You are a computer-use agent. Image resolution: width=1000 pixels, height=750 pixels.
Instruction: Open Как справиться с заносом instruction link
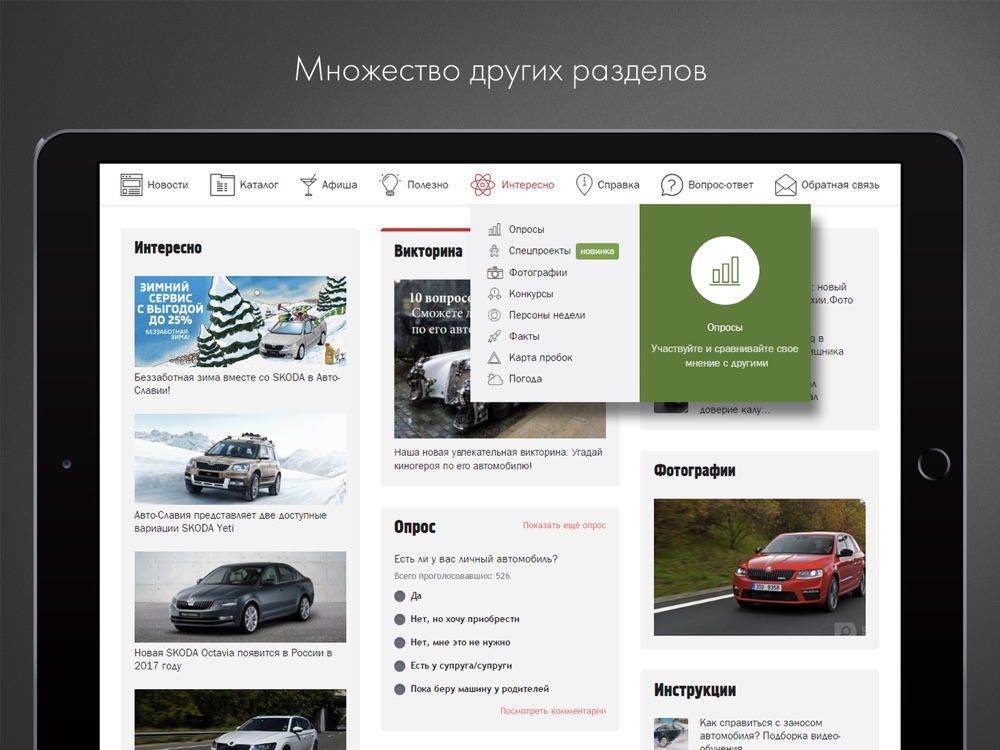click(770, 735)
